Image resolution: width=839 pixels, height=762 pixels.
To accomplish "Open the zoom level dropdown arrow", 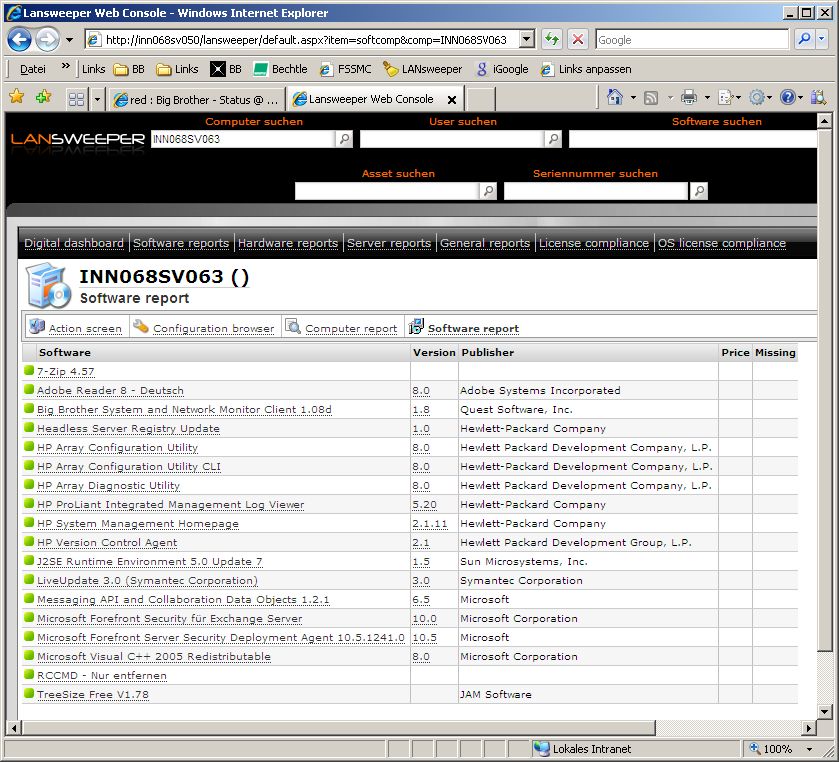I will pos(808,749).
